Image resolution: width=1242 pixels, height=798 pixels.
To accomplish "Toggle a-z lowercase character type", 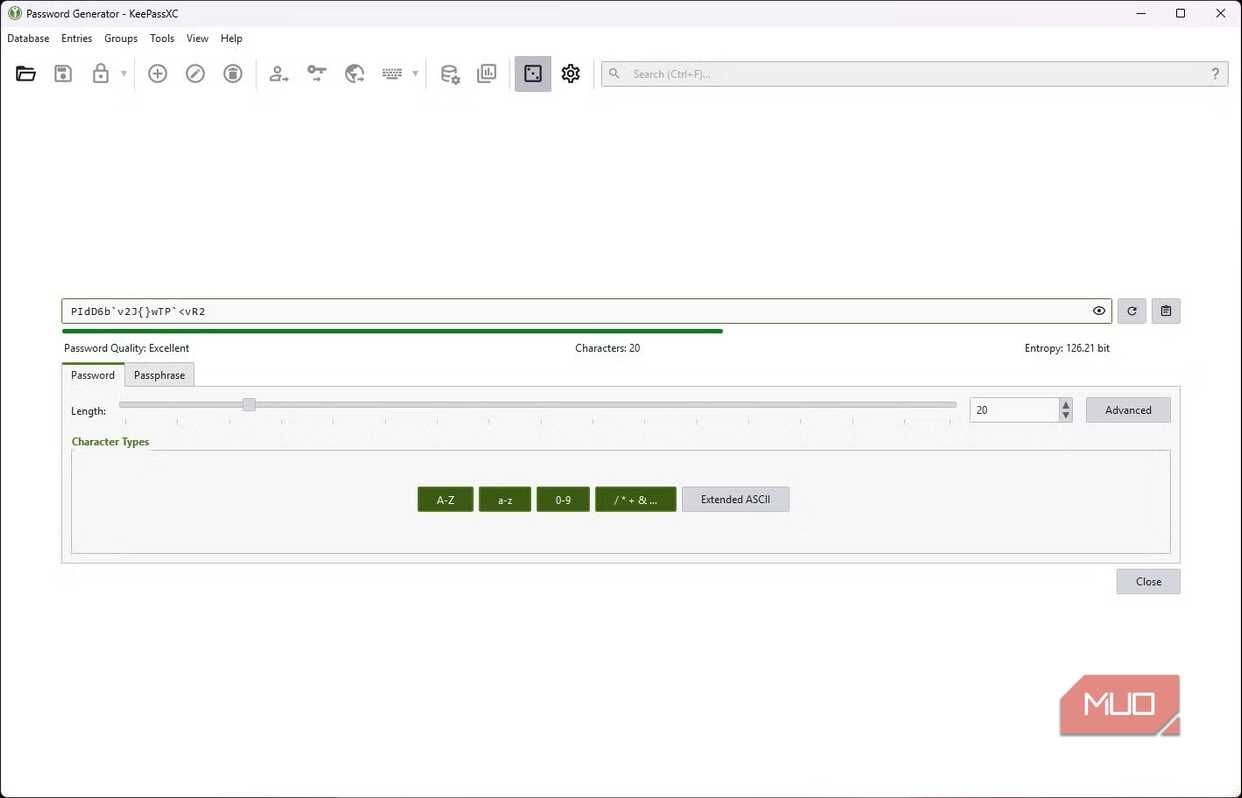I will point(505,499).
